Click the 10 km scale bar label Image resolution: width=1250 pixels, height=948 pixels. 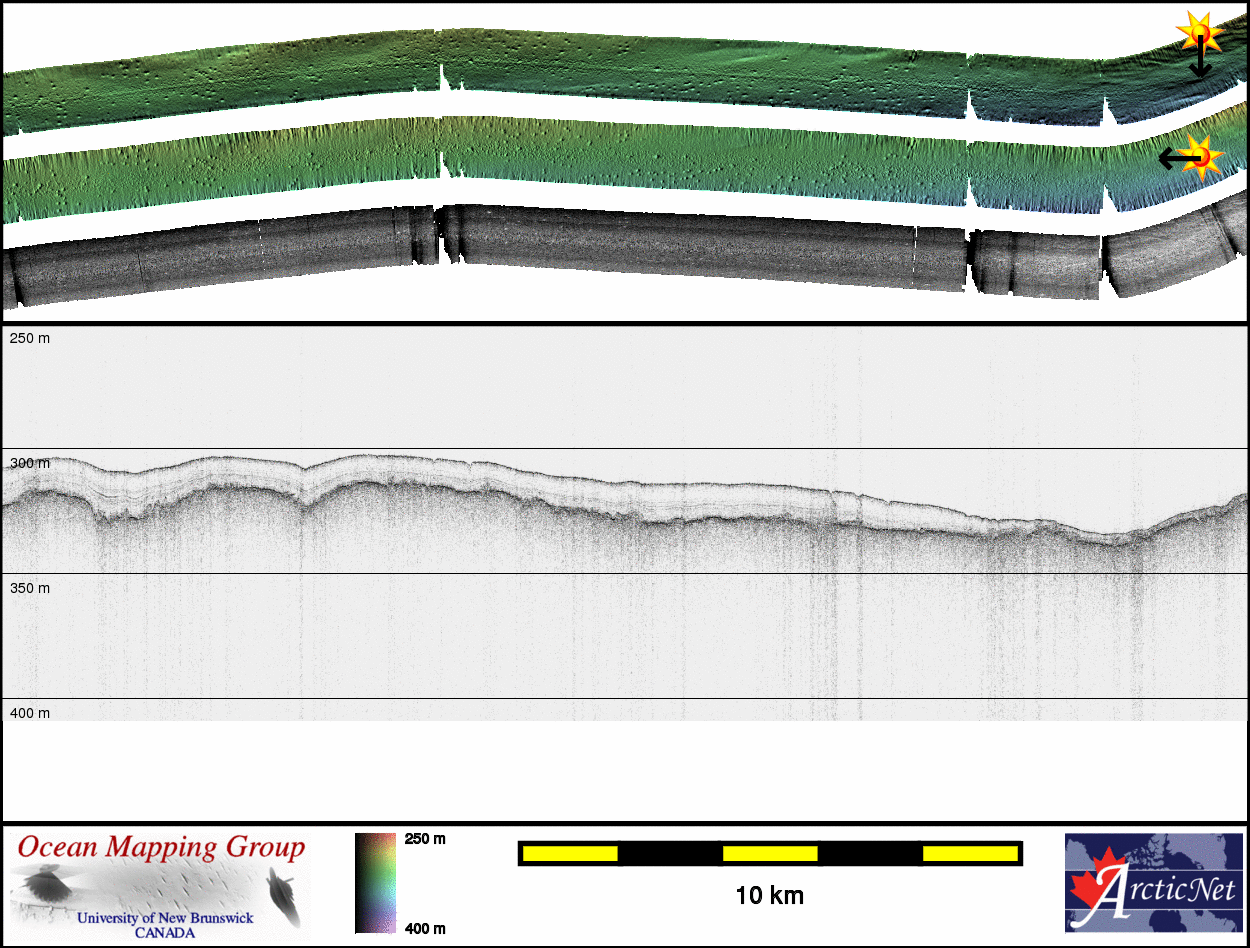769,895
